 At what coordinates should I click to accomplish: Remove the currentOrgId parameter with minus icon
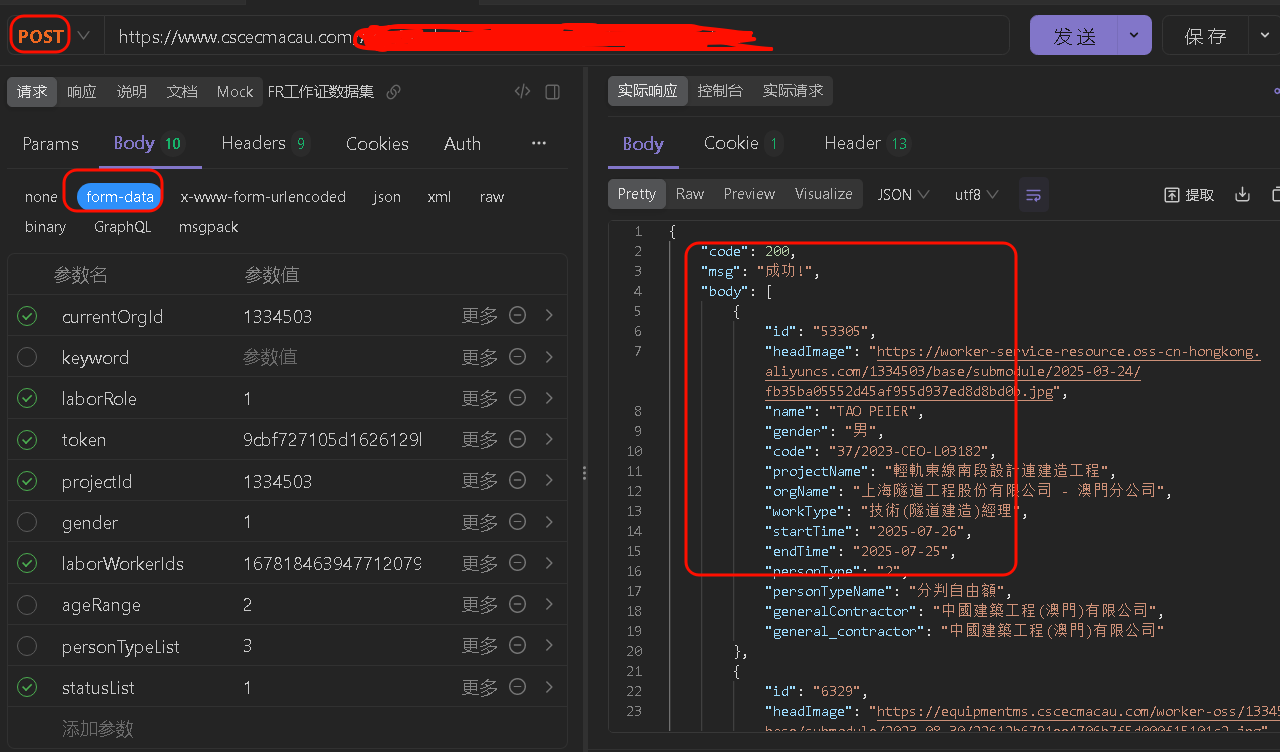point(518,316)
